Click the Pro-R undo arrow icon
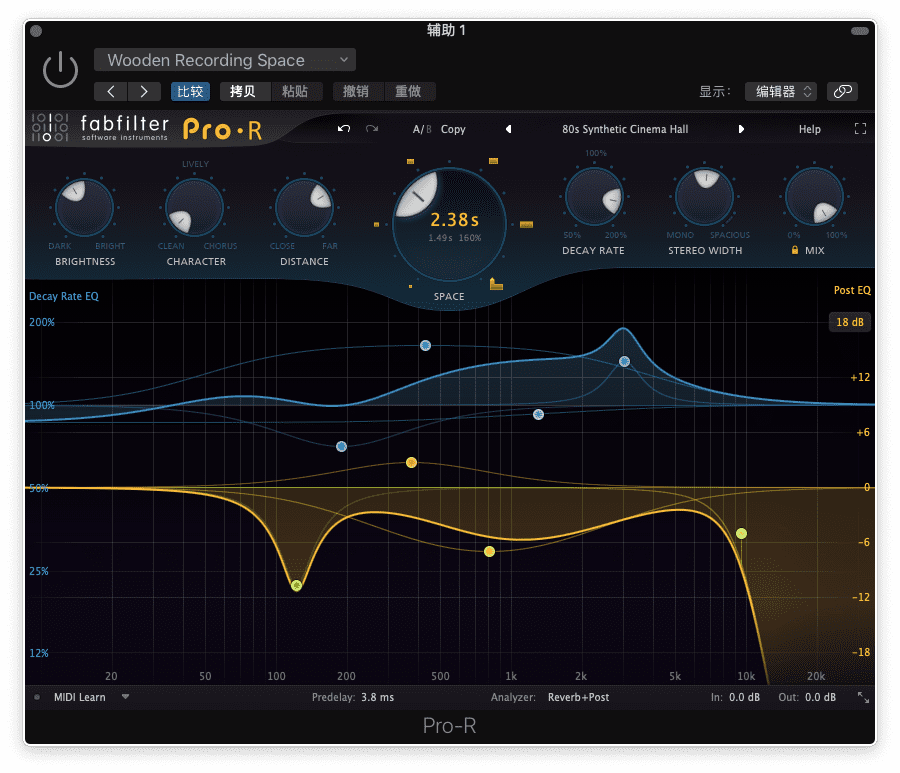900x773 pixels. [x=344, y=129]
